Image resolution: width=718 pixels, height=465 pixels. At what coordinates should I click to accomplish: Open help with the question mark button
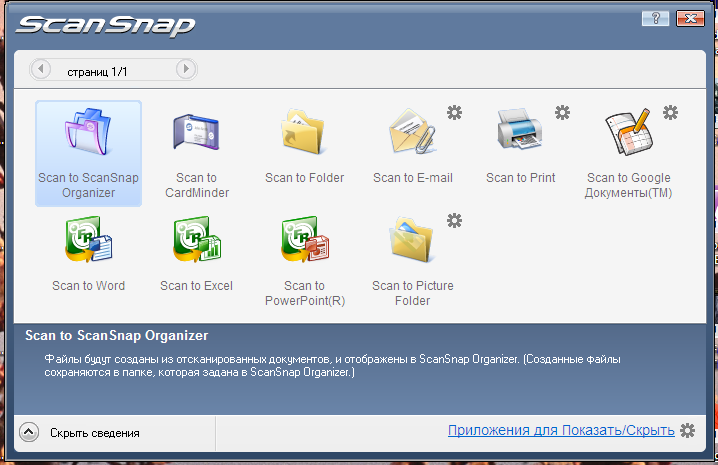coord(655,18)
